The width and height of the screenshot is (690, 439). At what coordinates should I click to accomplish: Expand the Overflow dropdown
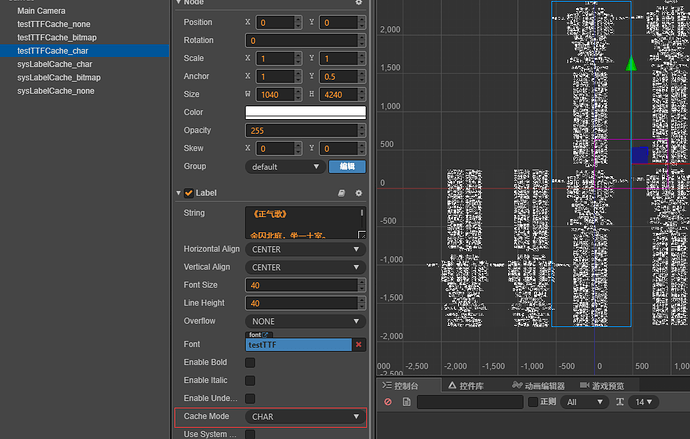tap(305, 321)
